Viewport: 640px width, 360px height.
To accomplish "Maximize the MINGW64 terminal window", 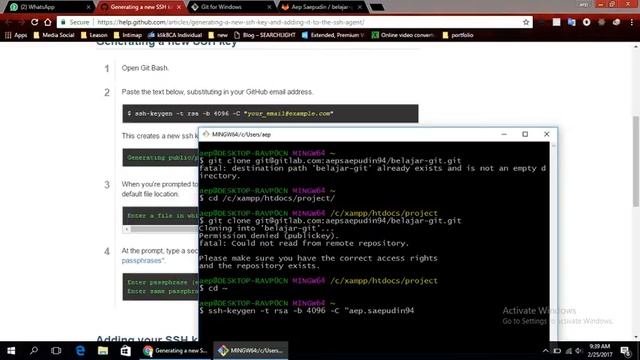I will [525, 134].
